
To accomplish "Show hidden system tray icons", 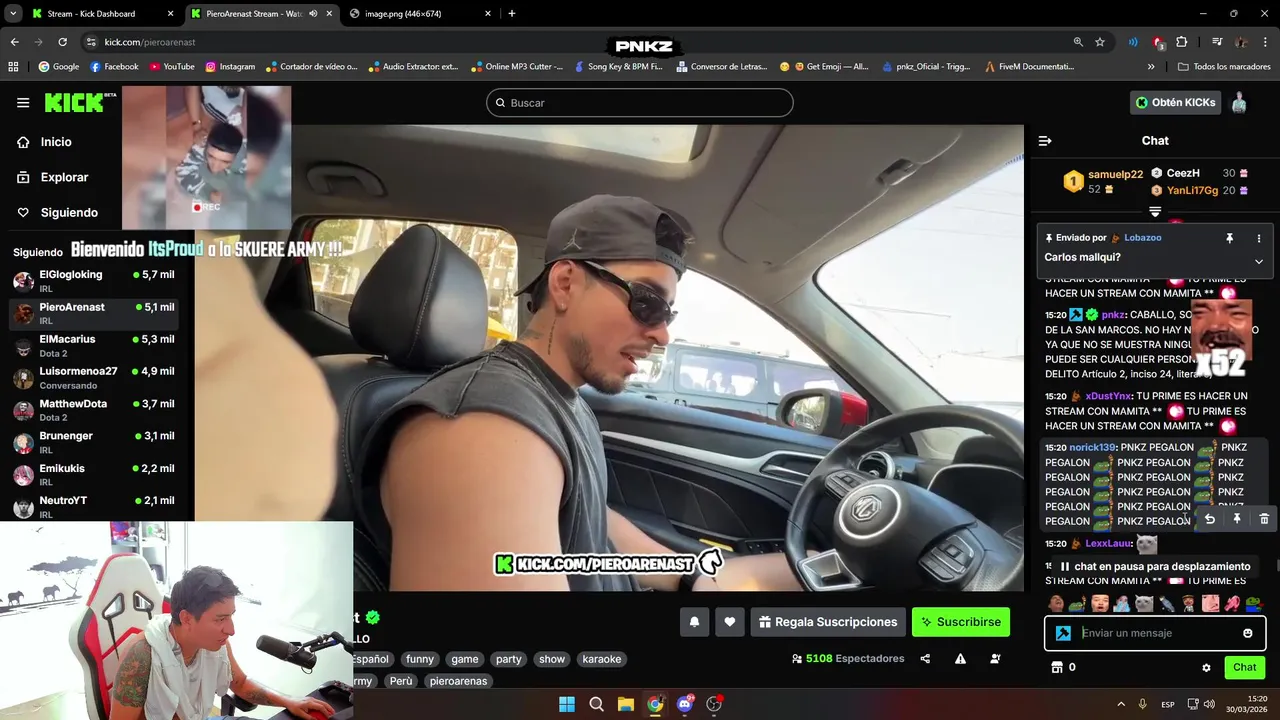I will [x=1120, y=704].
